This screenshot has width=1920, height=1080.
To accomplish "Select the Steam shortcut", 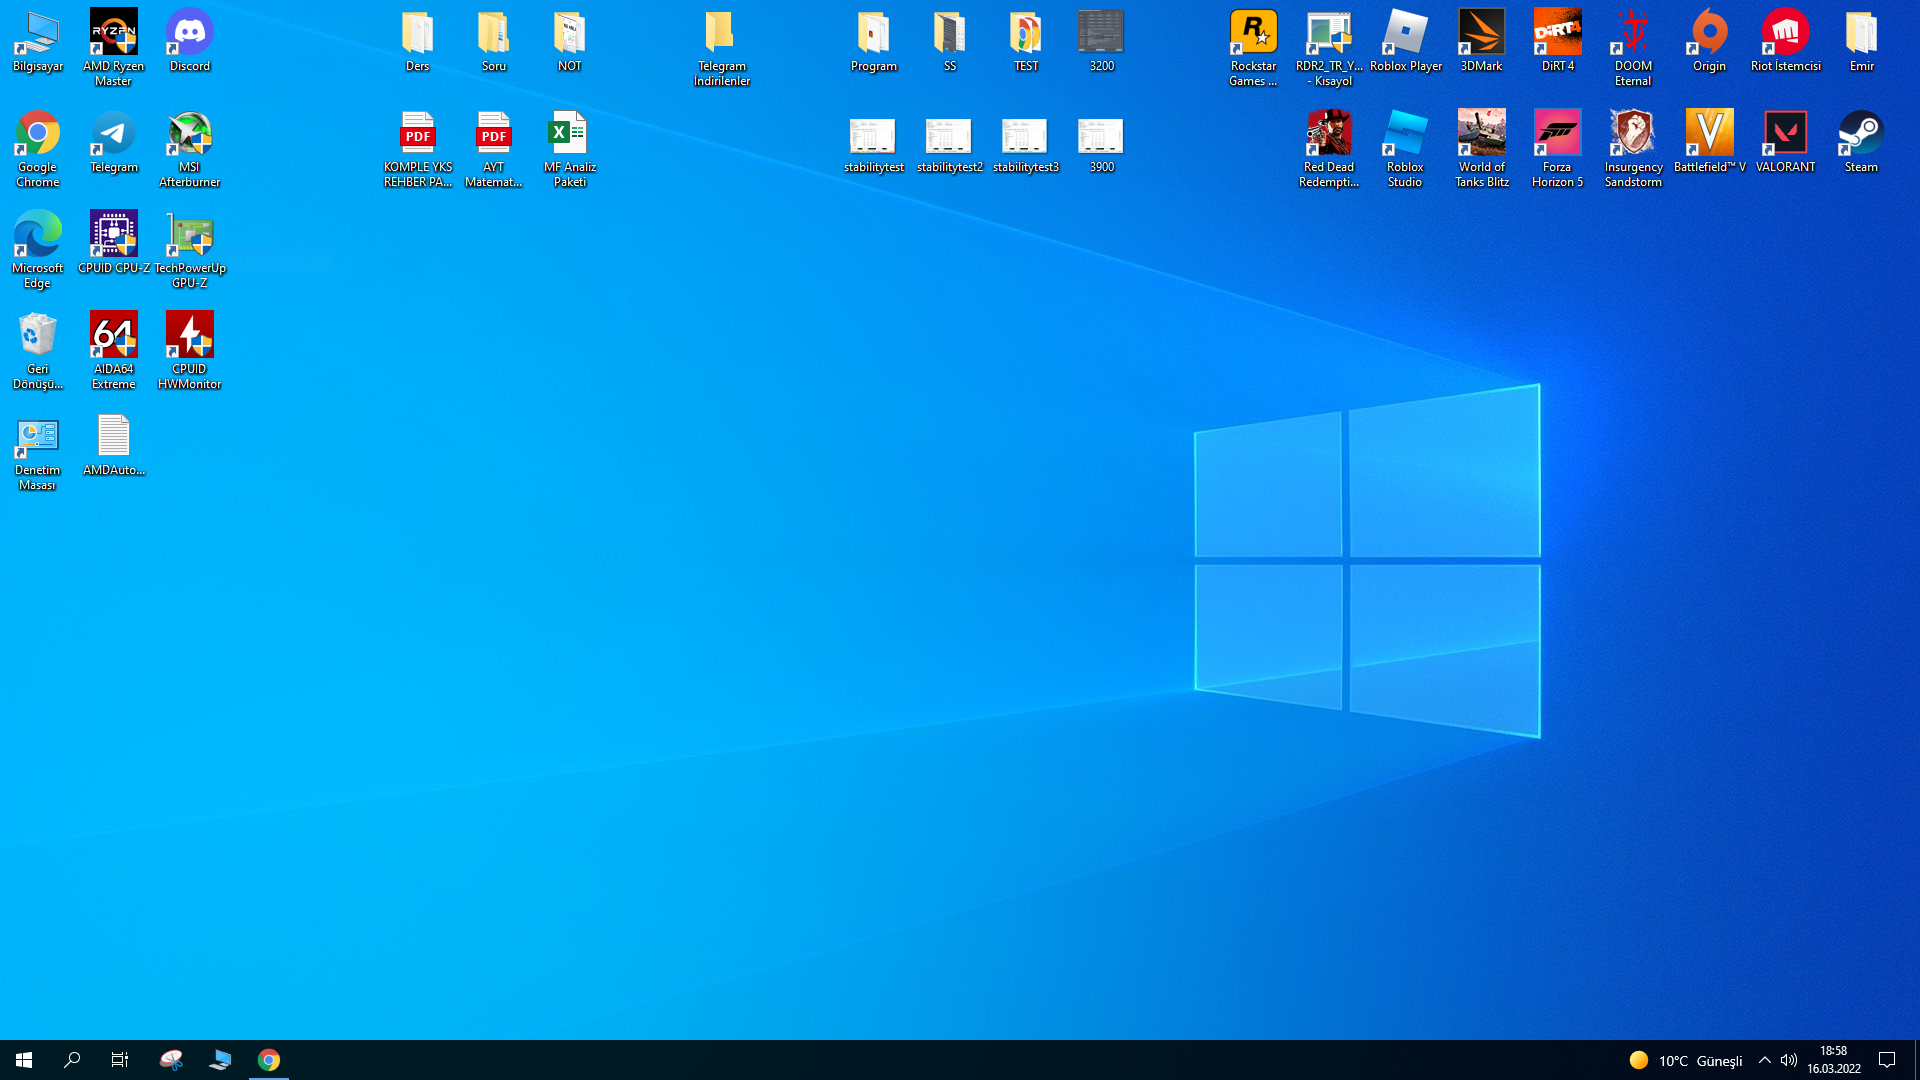I will click(x=1862, y=143).
